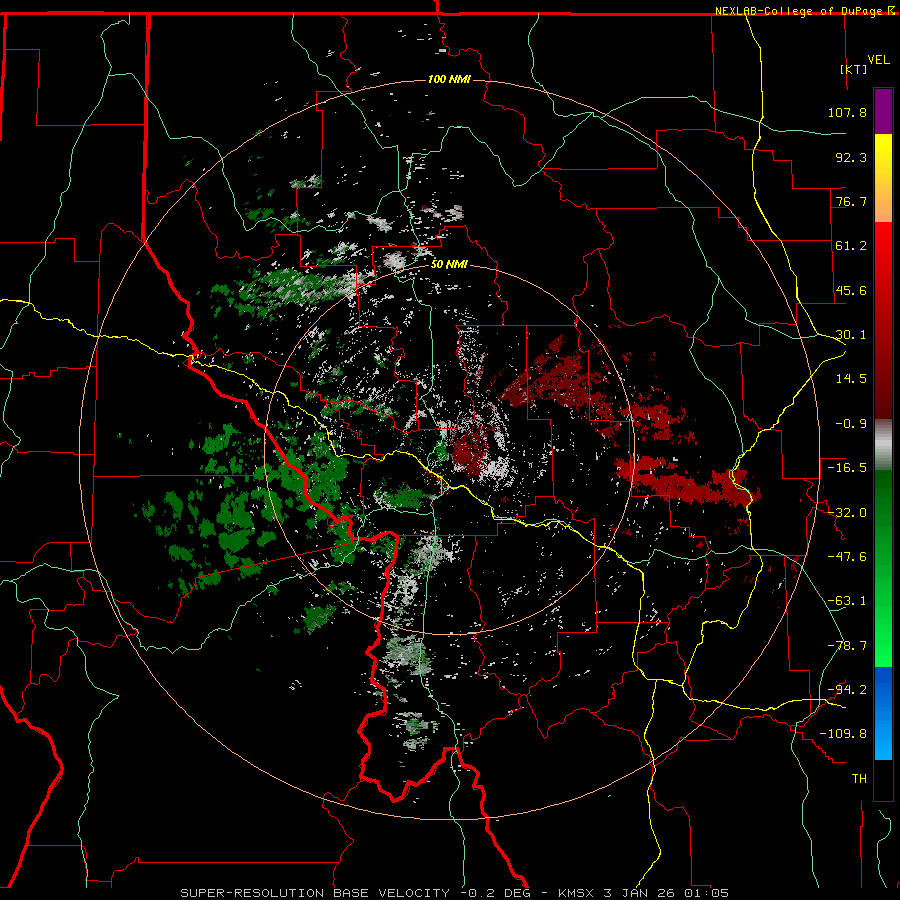Click the purple segment of velocity color bar

[x=883, y=111]
